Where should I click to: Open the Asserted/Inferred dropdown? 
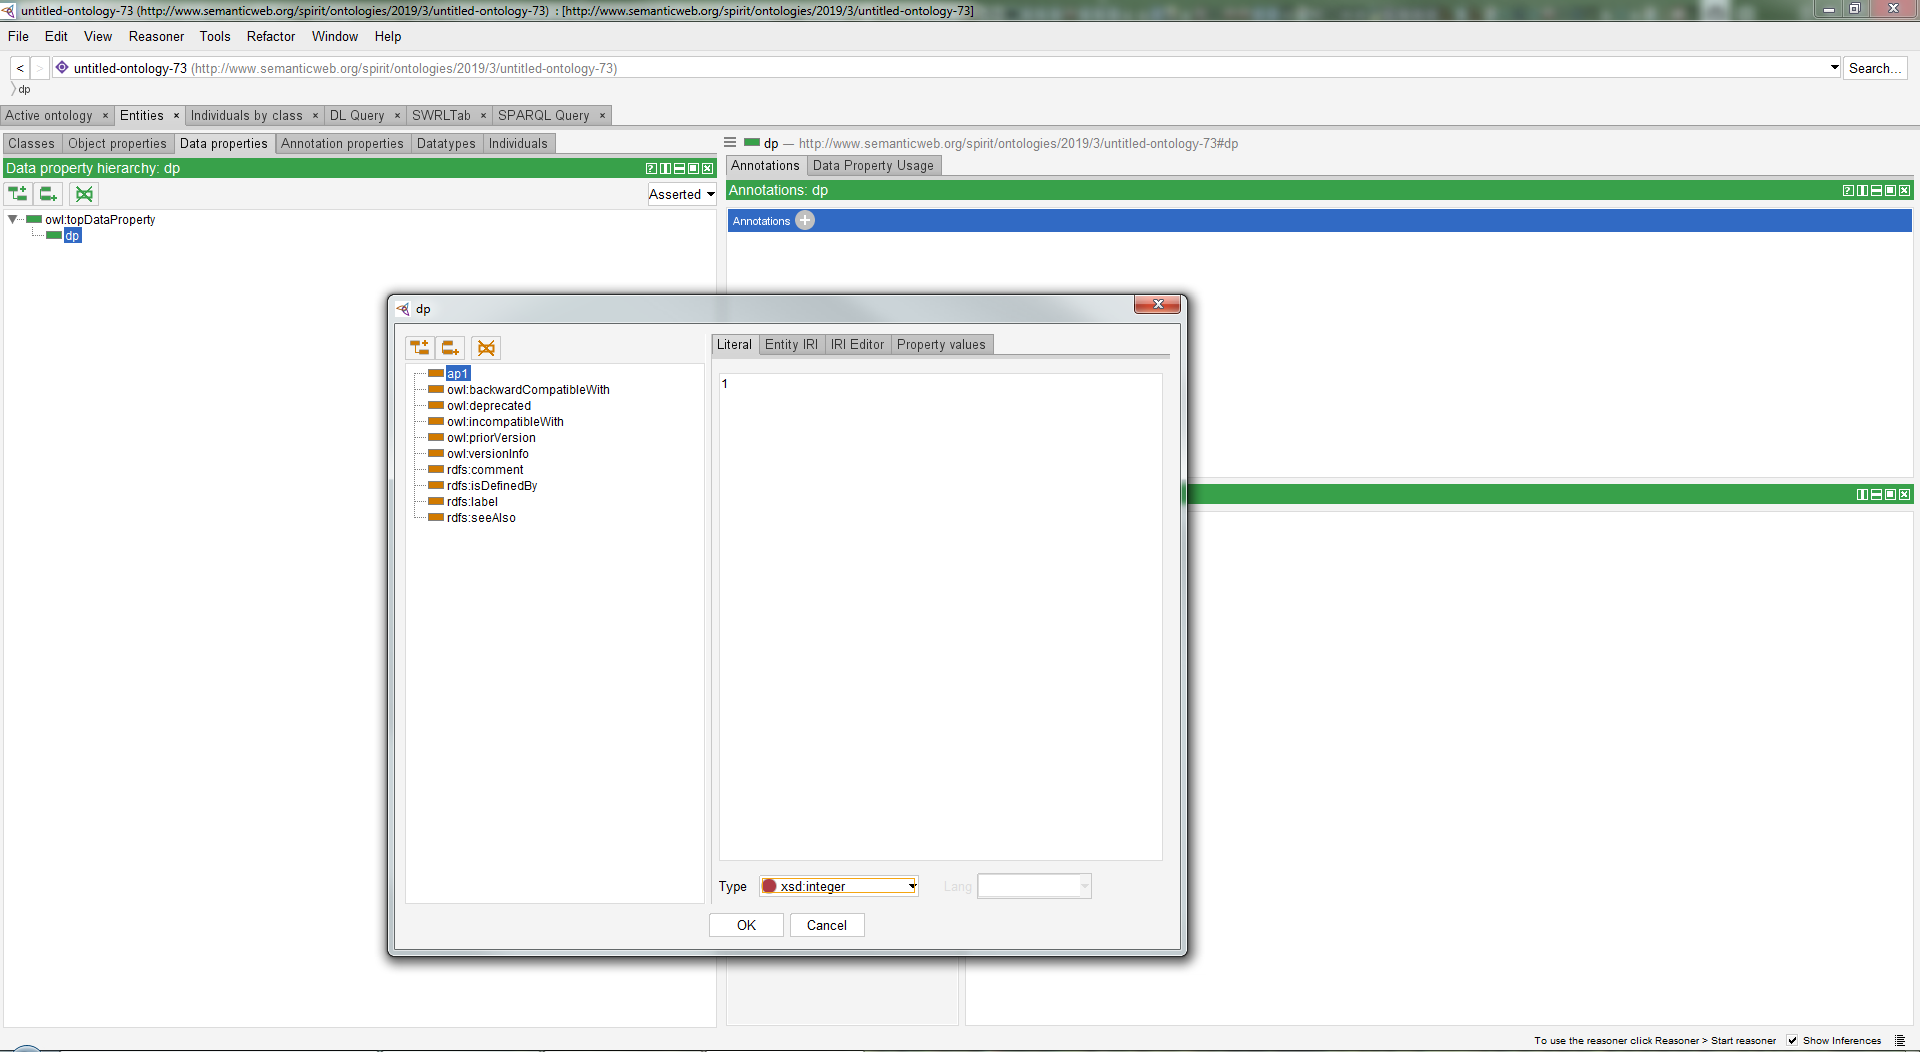click(x=681, y=194)
